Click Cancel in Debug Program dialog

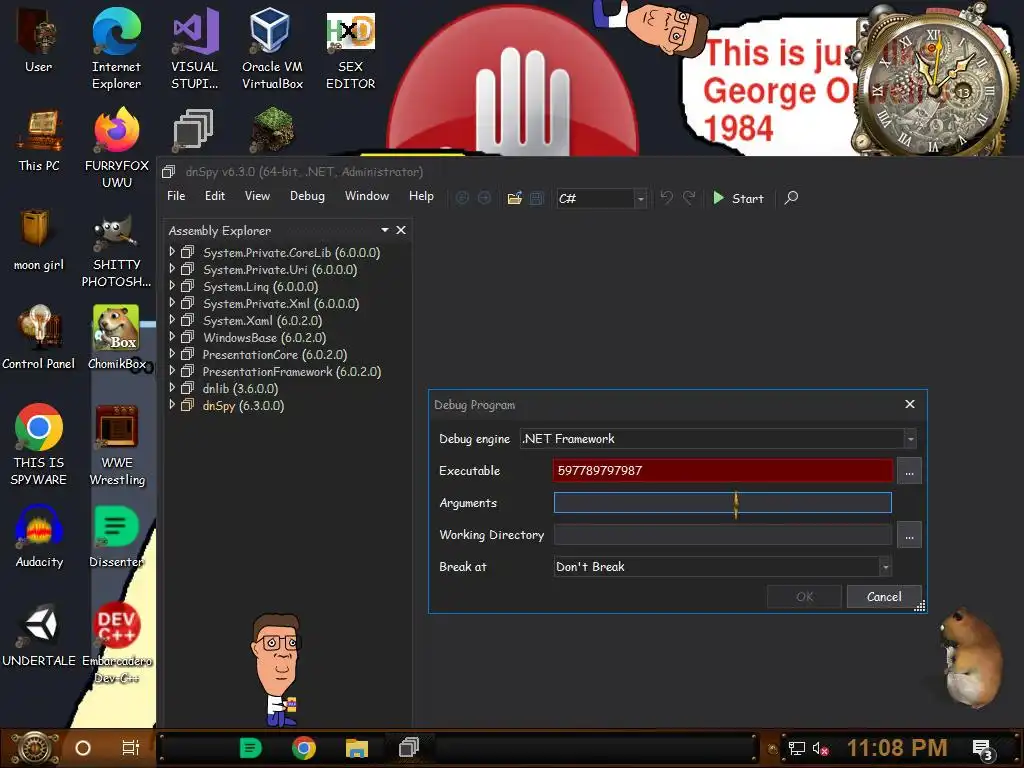pyautogui.click(x=884, y=596)
